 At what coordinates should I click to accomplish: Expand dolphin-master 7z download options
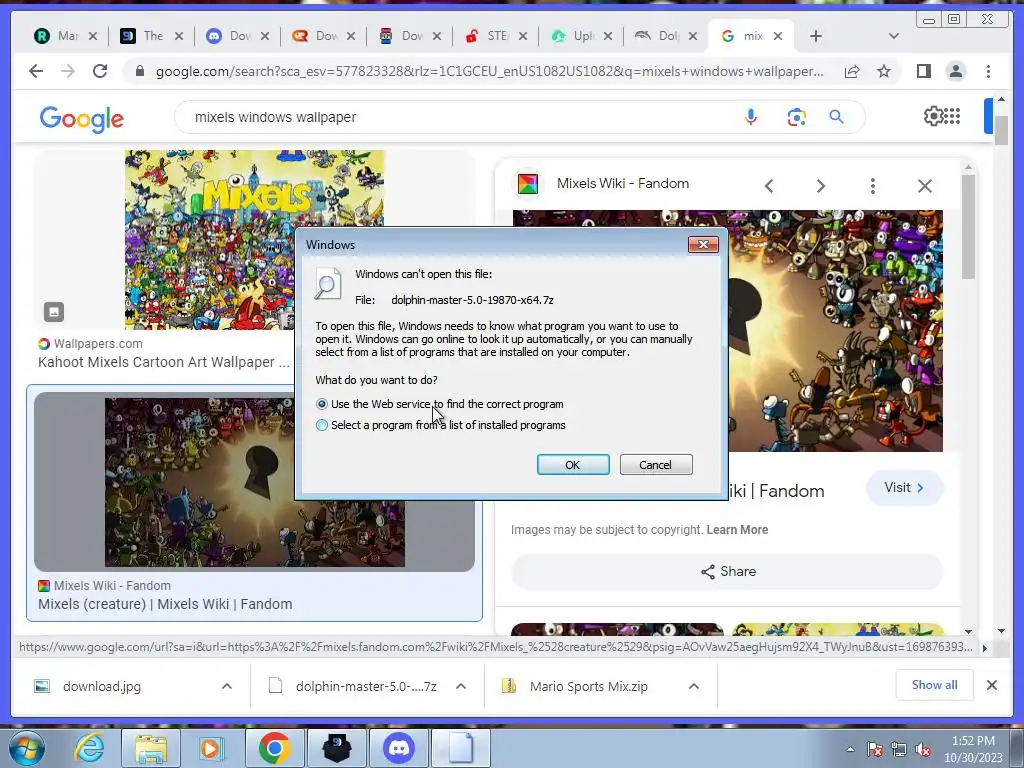460,686
